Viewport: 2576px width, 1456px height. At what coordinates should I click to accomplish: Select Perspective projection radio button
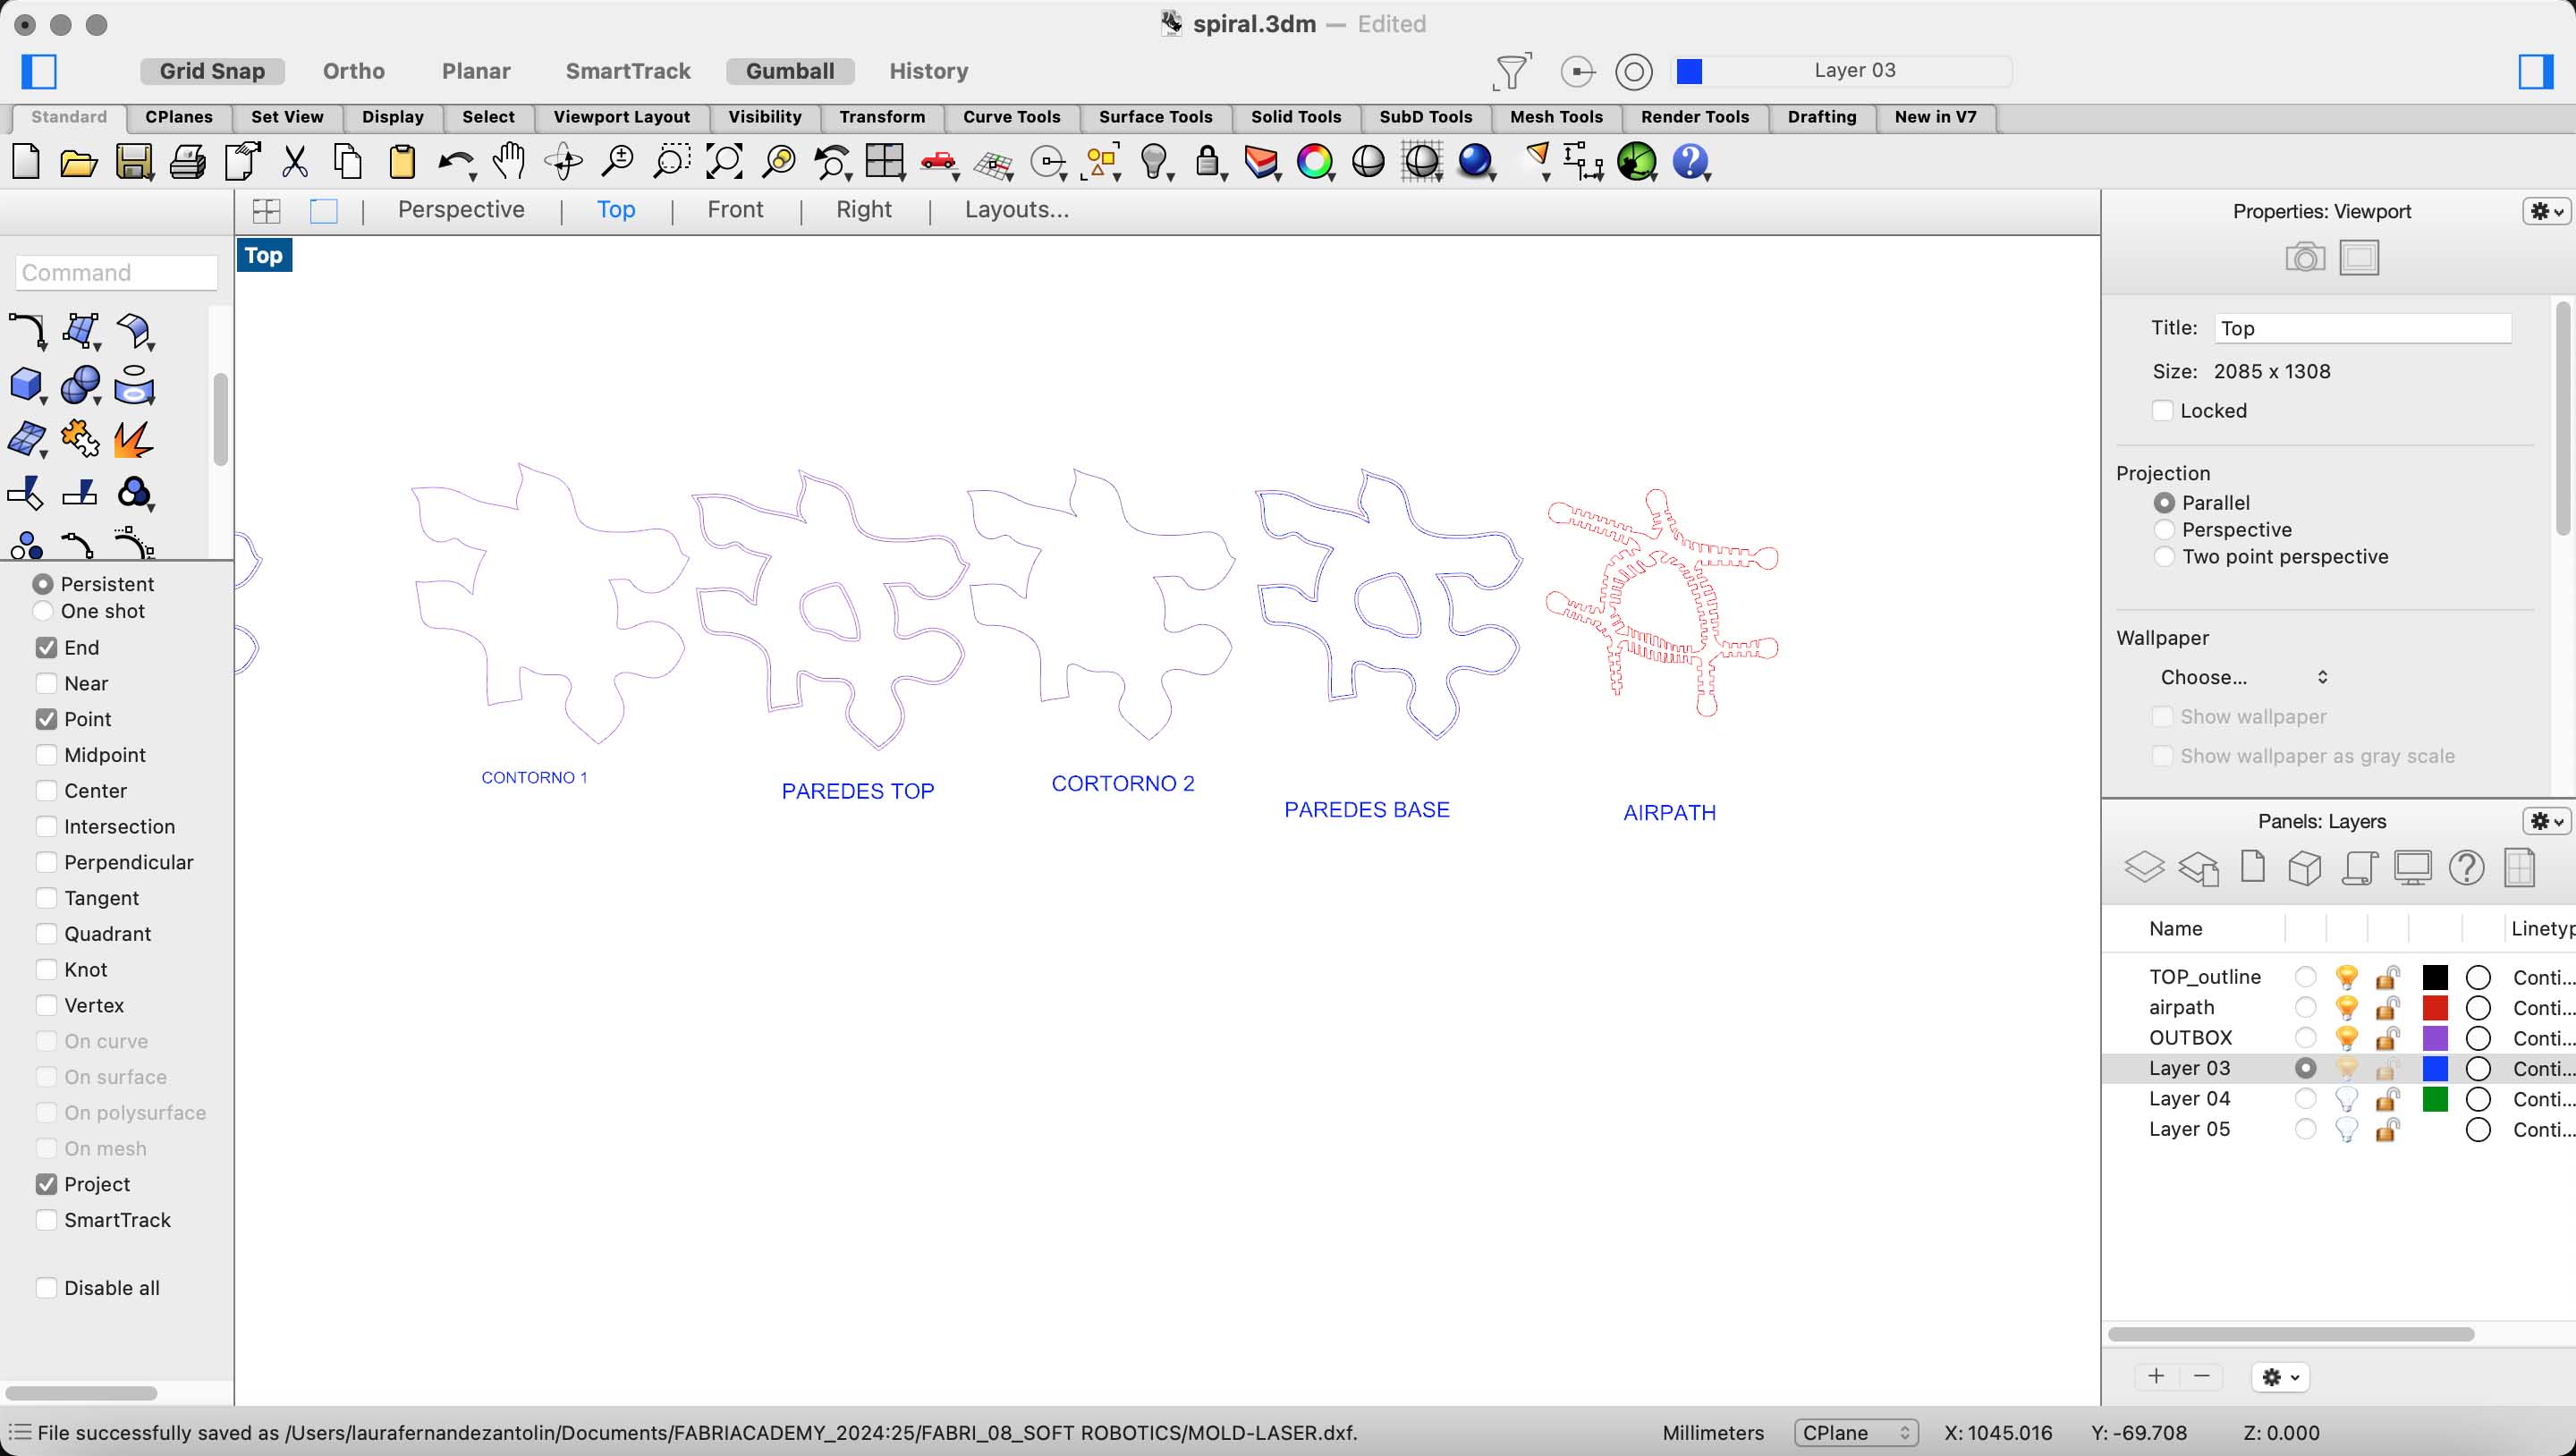coord(2164,530)
